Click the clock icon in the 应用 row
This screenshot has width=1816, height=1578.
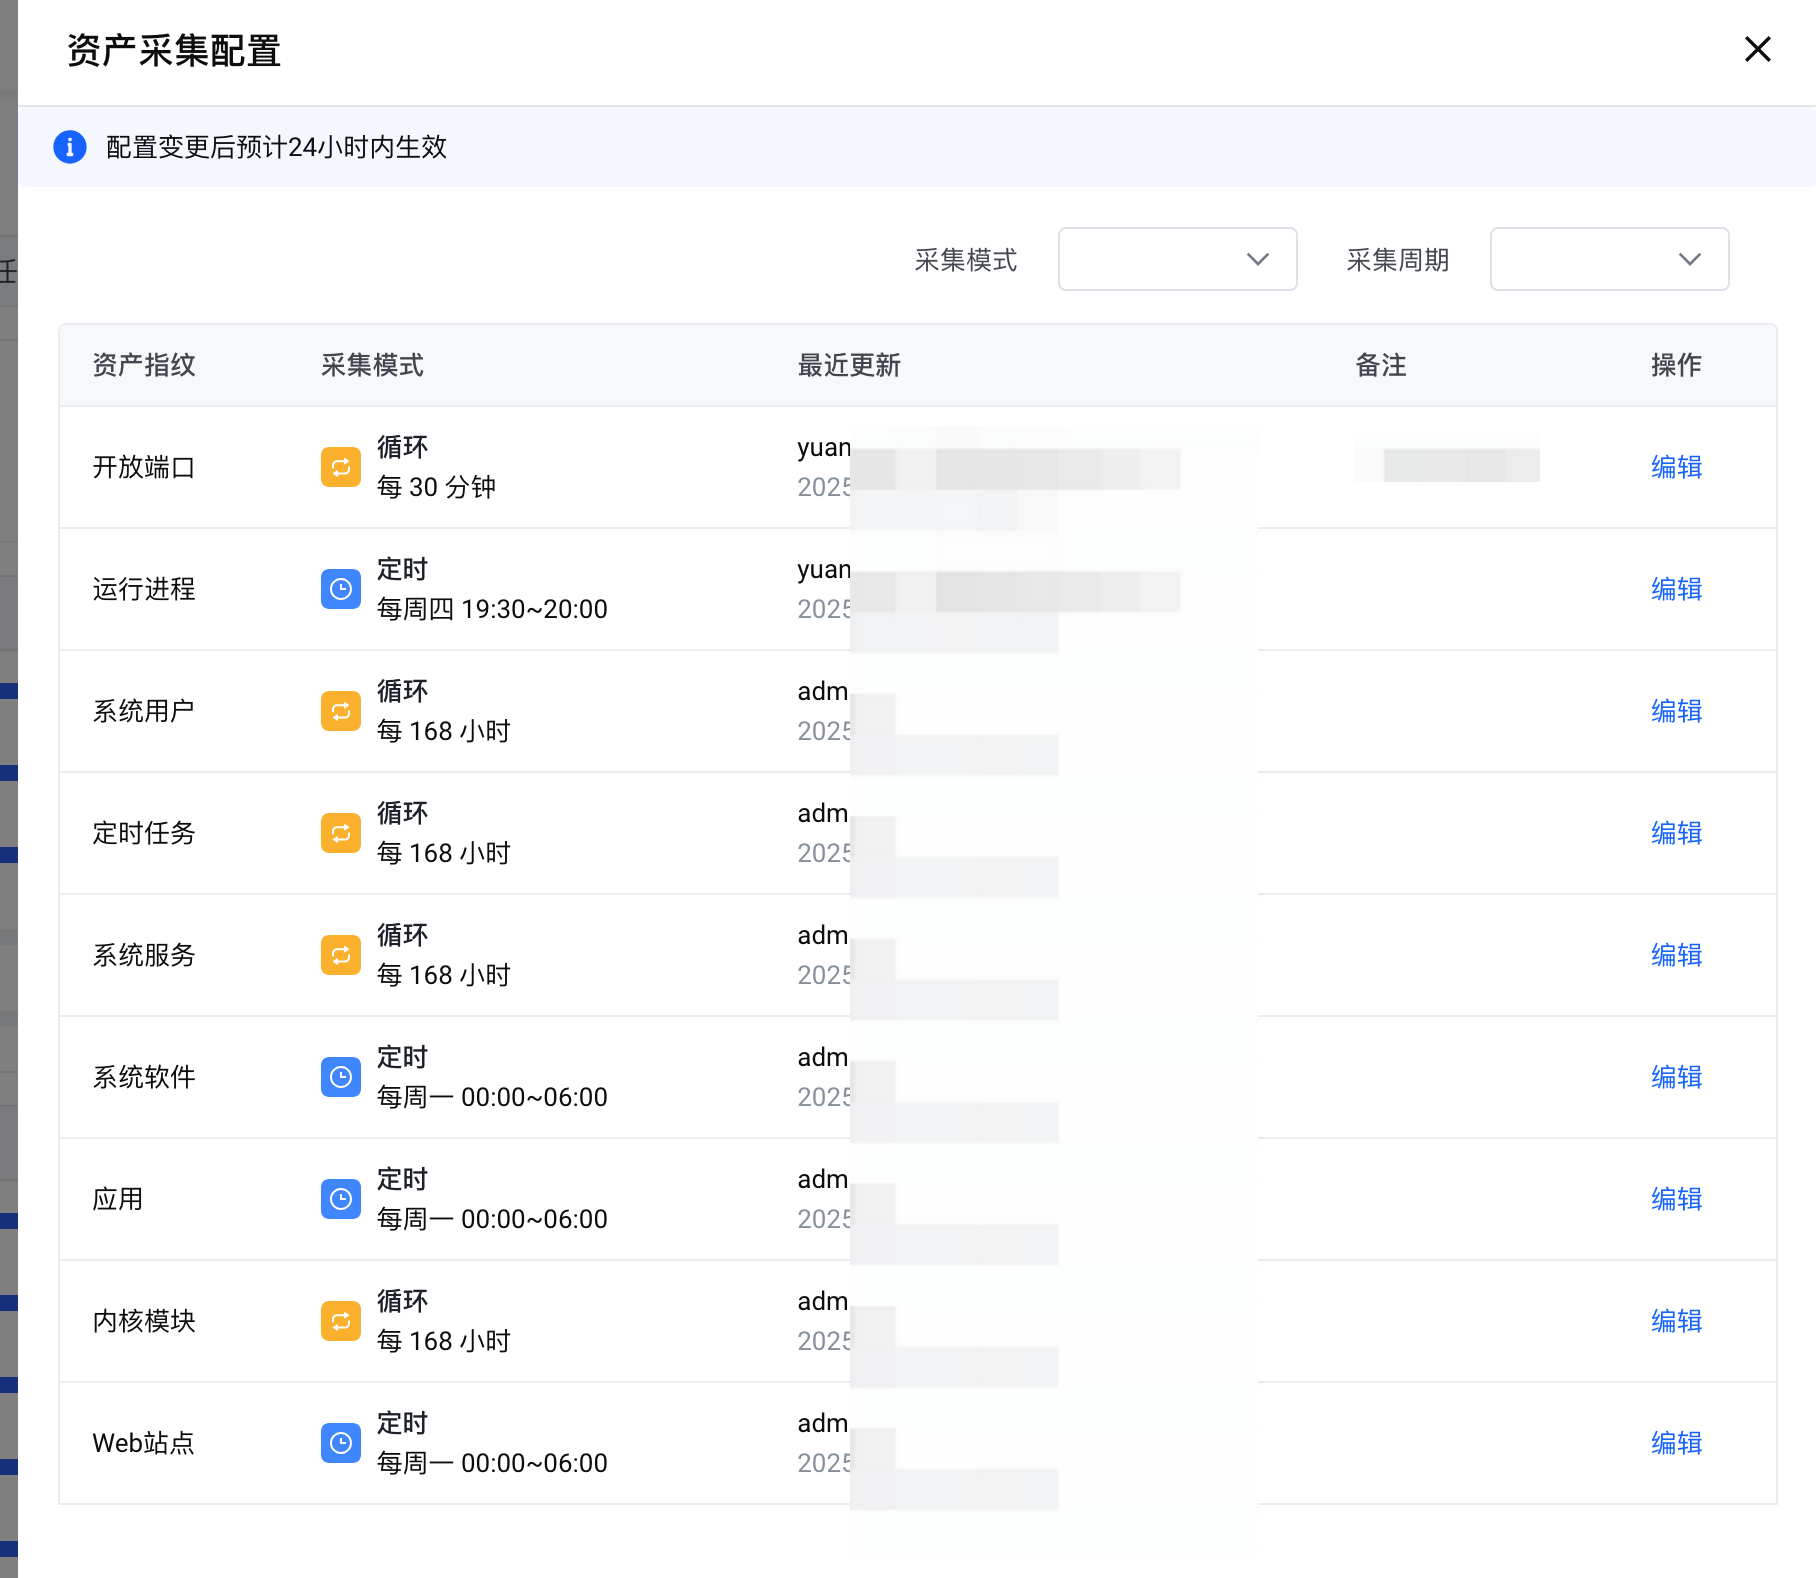click(340, 1199)
